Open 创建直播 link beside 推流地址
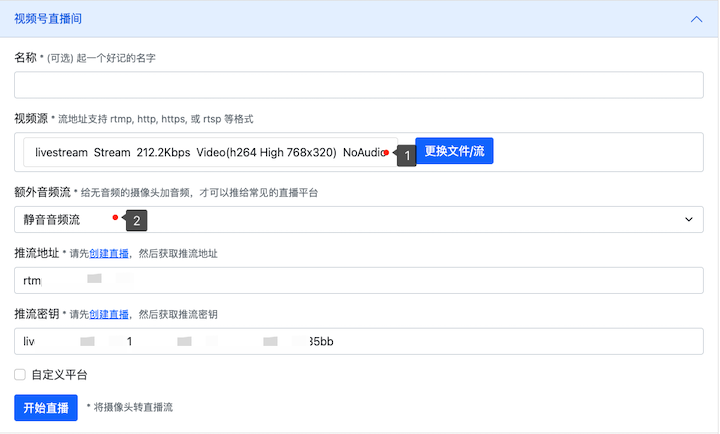This screenshot has height=434, width=720. coord(108,254)
